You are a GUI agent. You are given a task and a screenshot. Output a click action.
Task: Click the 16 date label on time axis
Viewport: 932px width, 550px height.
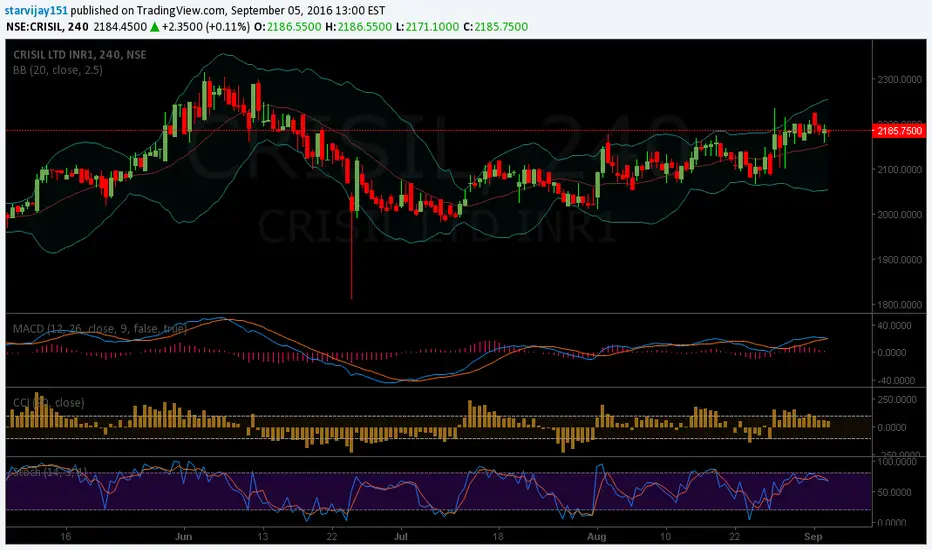[65, 536]
